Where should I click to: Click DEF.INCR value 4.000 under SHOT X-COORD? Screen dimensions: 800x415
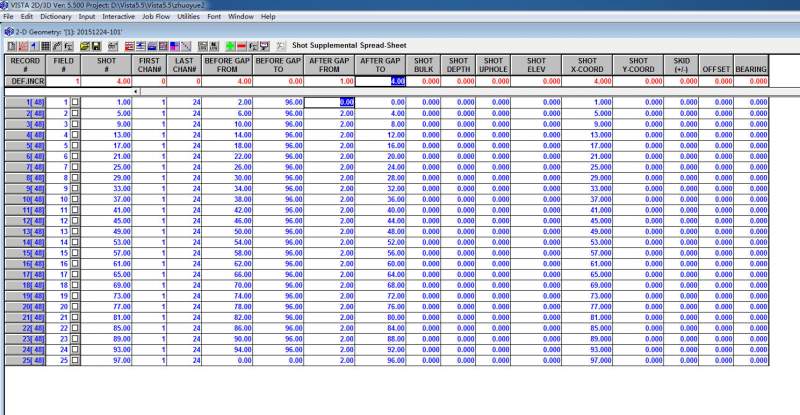(x=587, y=81)
